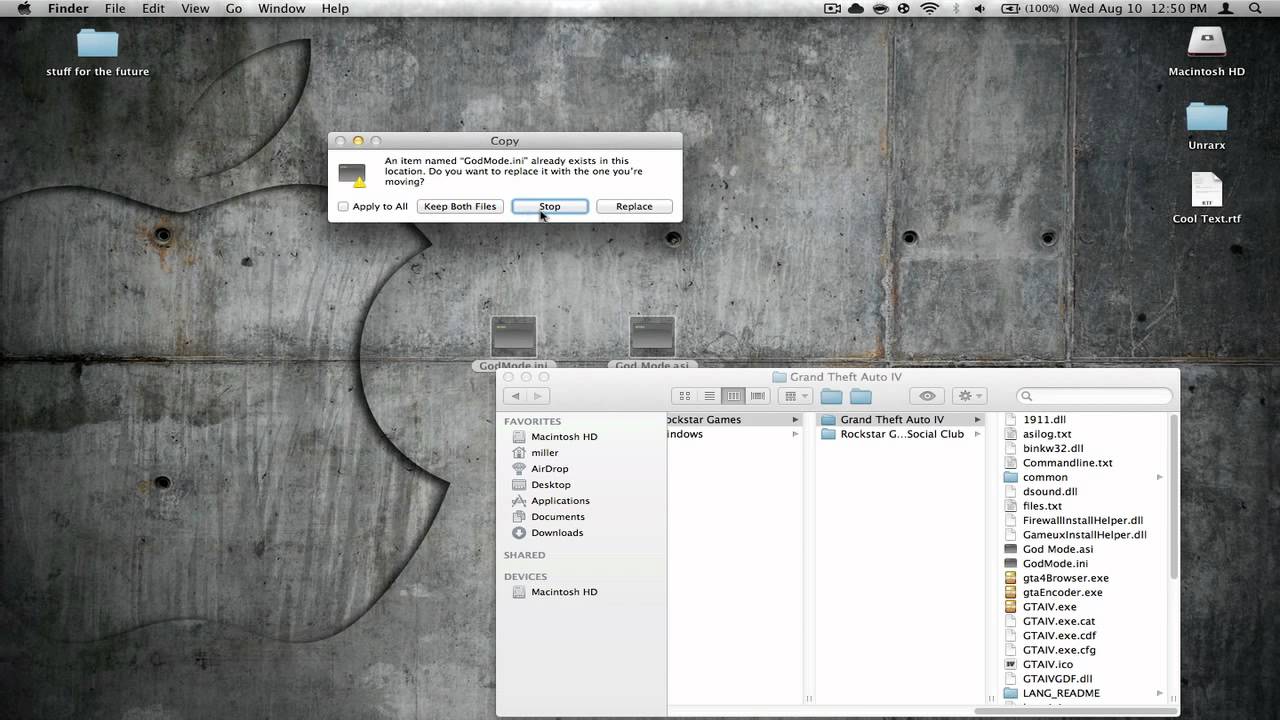
Task: Click the Finder search field
Action: 1094,396
